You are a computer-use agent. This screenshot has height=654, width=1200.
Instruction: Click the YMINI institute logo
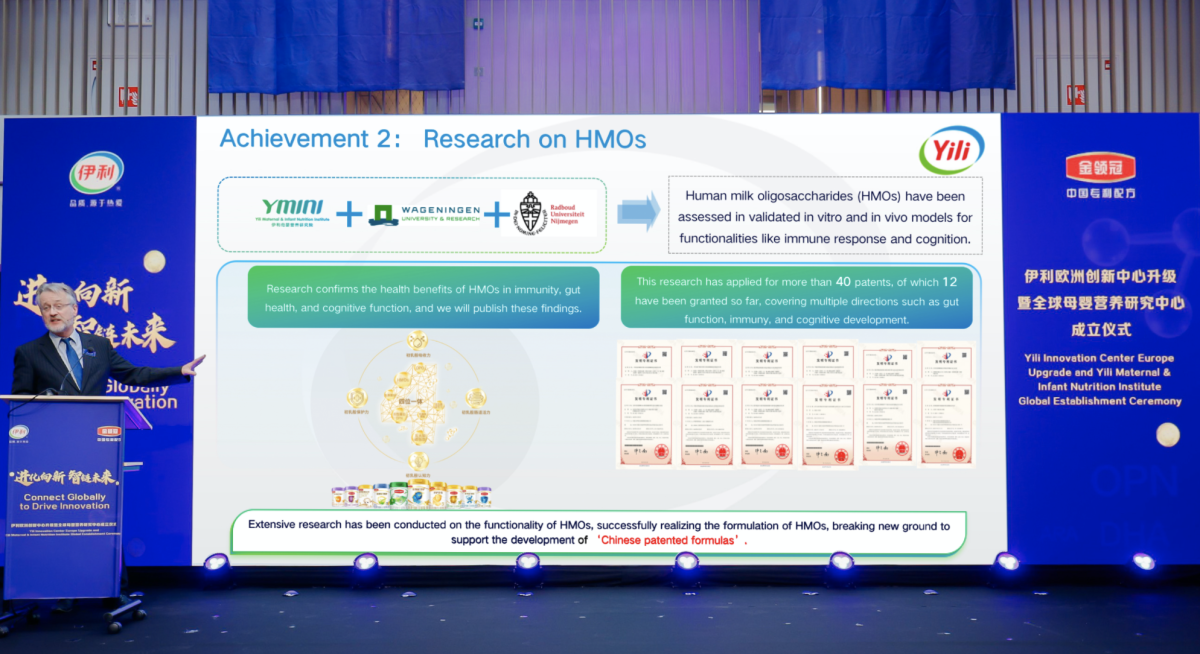point(291,213)
